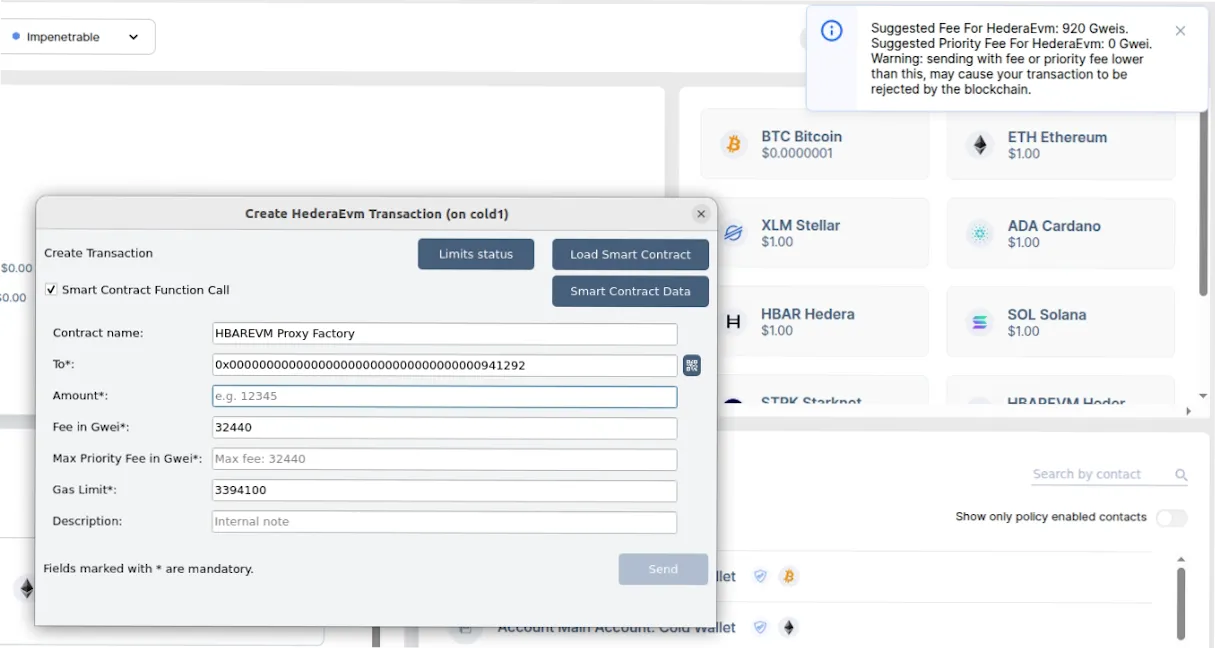
Task: Select the ETH Ethereum asset name
Action: [x=1057, y=137]
